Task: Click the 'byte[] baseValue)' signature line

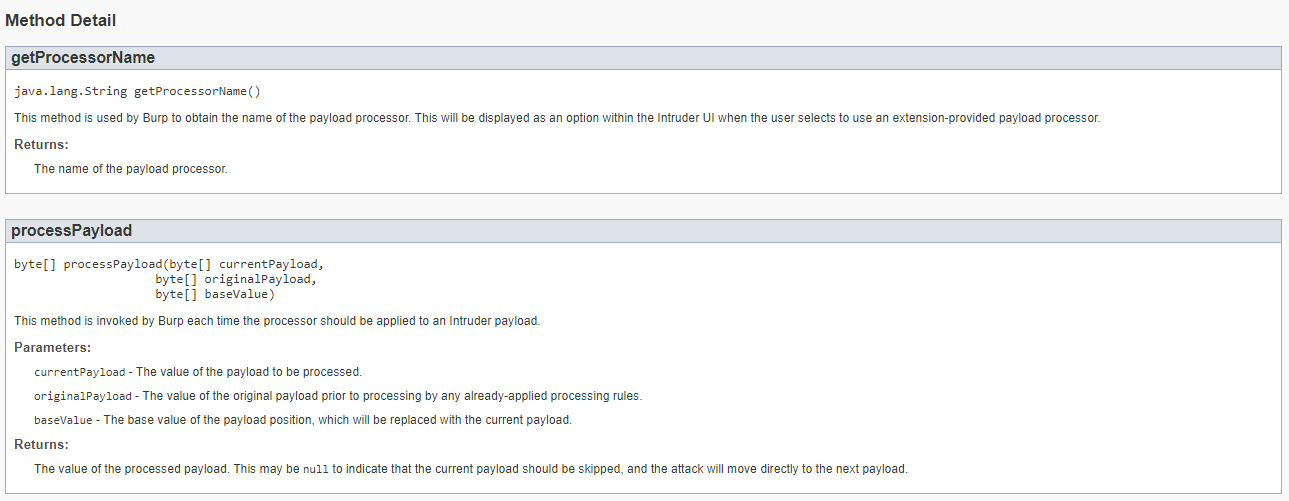Action: (215, 294)
